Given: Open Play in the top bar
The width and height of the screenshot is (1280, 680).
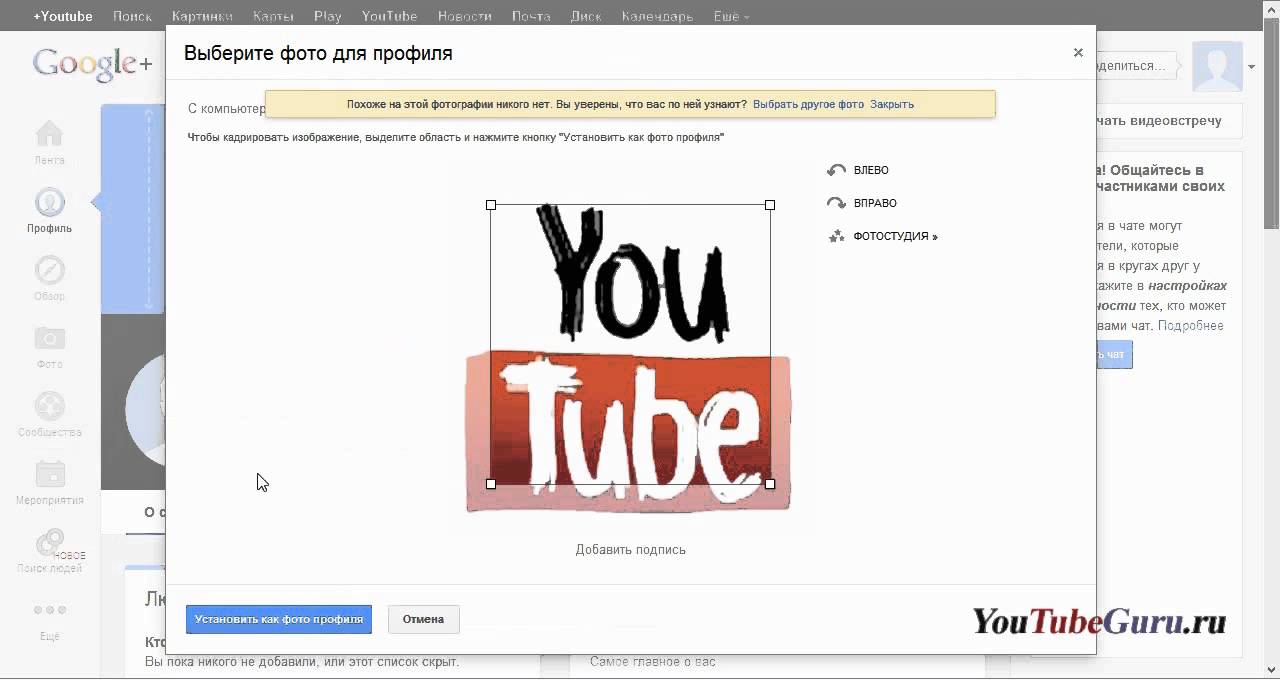Looking at the screenshot, I should [x=327, y=16].
